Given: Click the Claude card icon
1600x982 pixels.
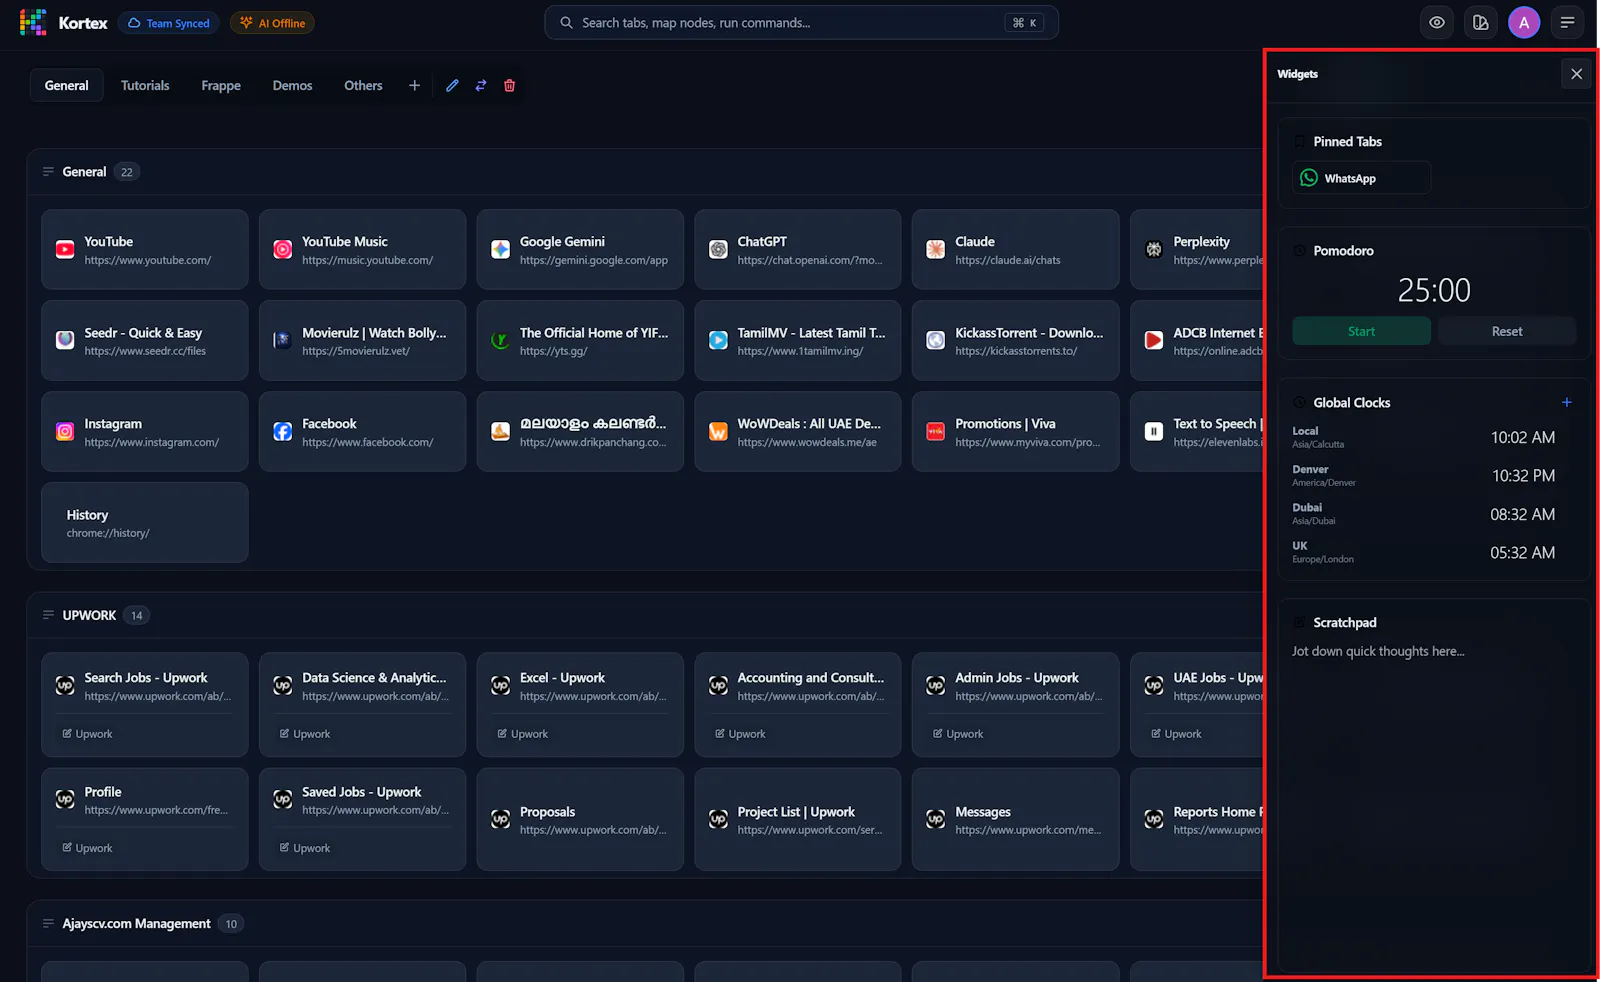Looking at the screenshot, I should [x=936, y=250].
